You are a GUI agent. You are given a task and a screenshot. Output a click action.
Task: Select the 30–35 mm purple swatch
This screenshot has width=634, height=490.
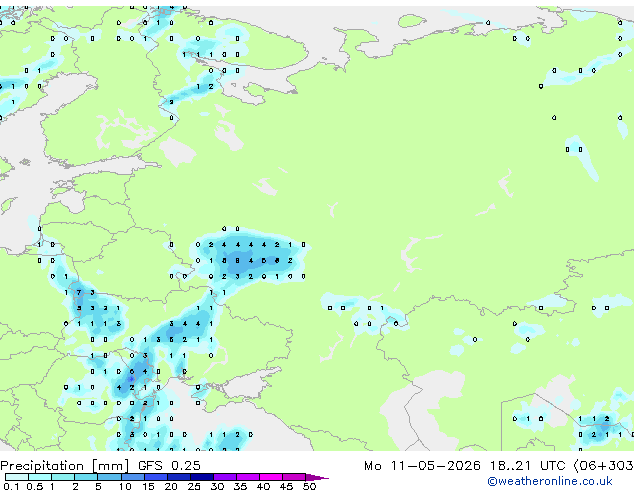coord(225,477)
